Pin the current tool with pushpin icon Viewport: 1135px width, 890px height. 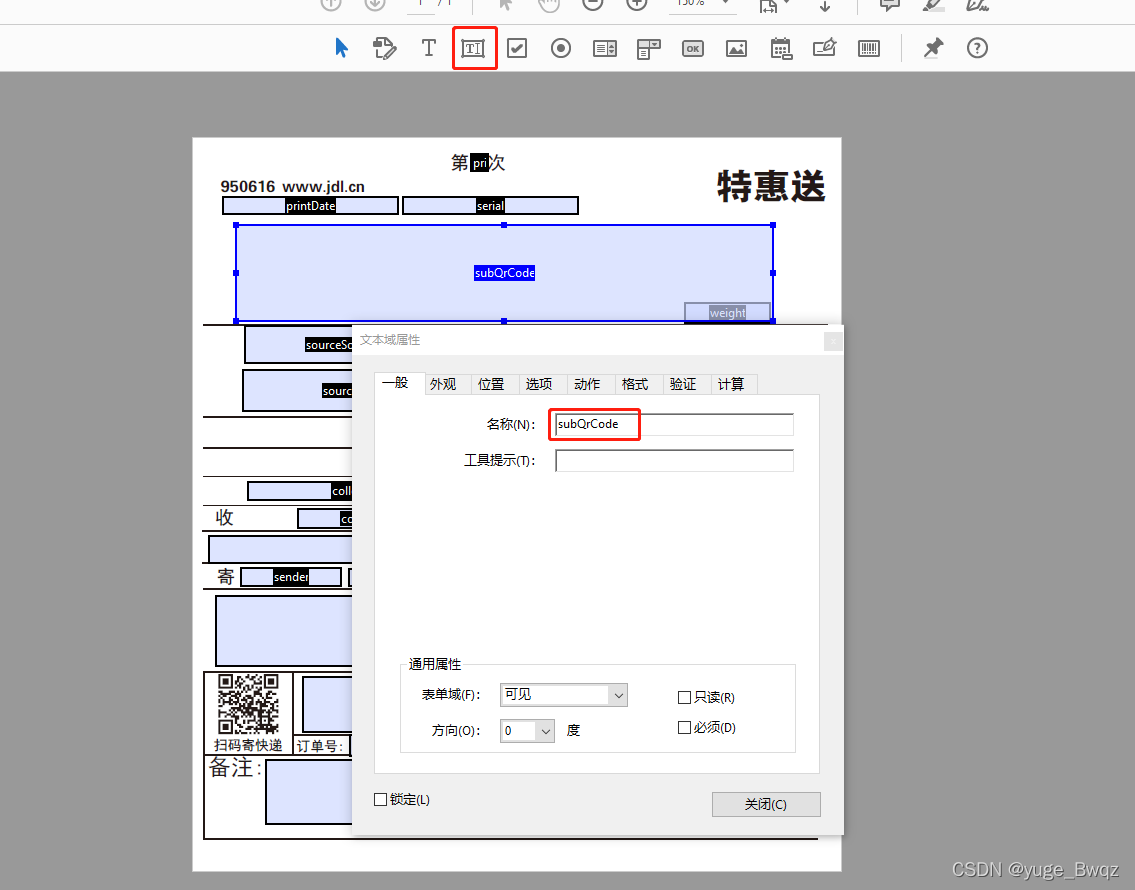pos(934,48)
